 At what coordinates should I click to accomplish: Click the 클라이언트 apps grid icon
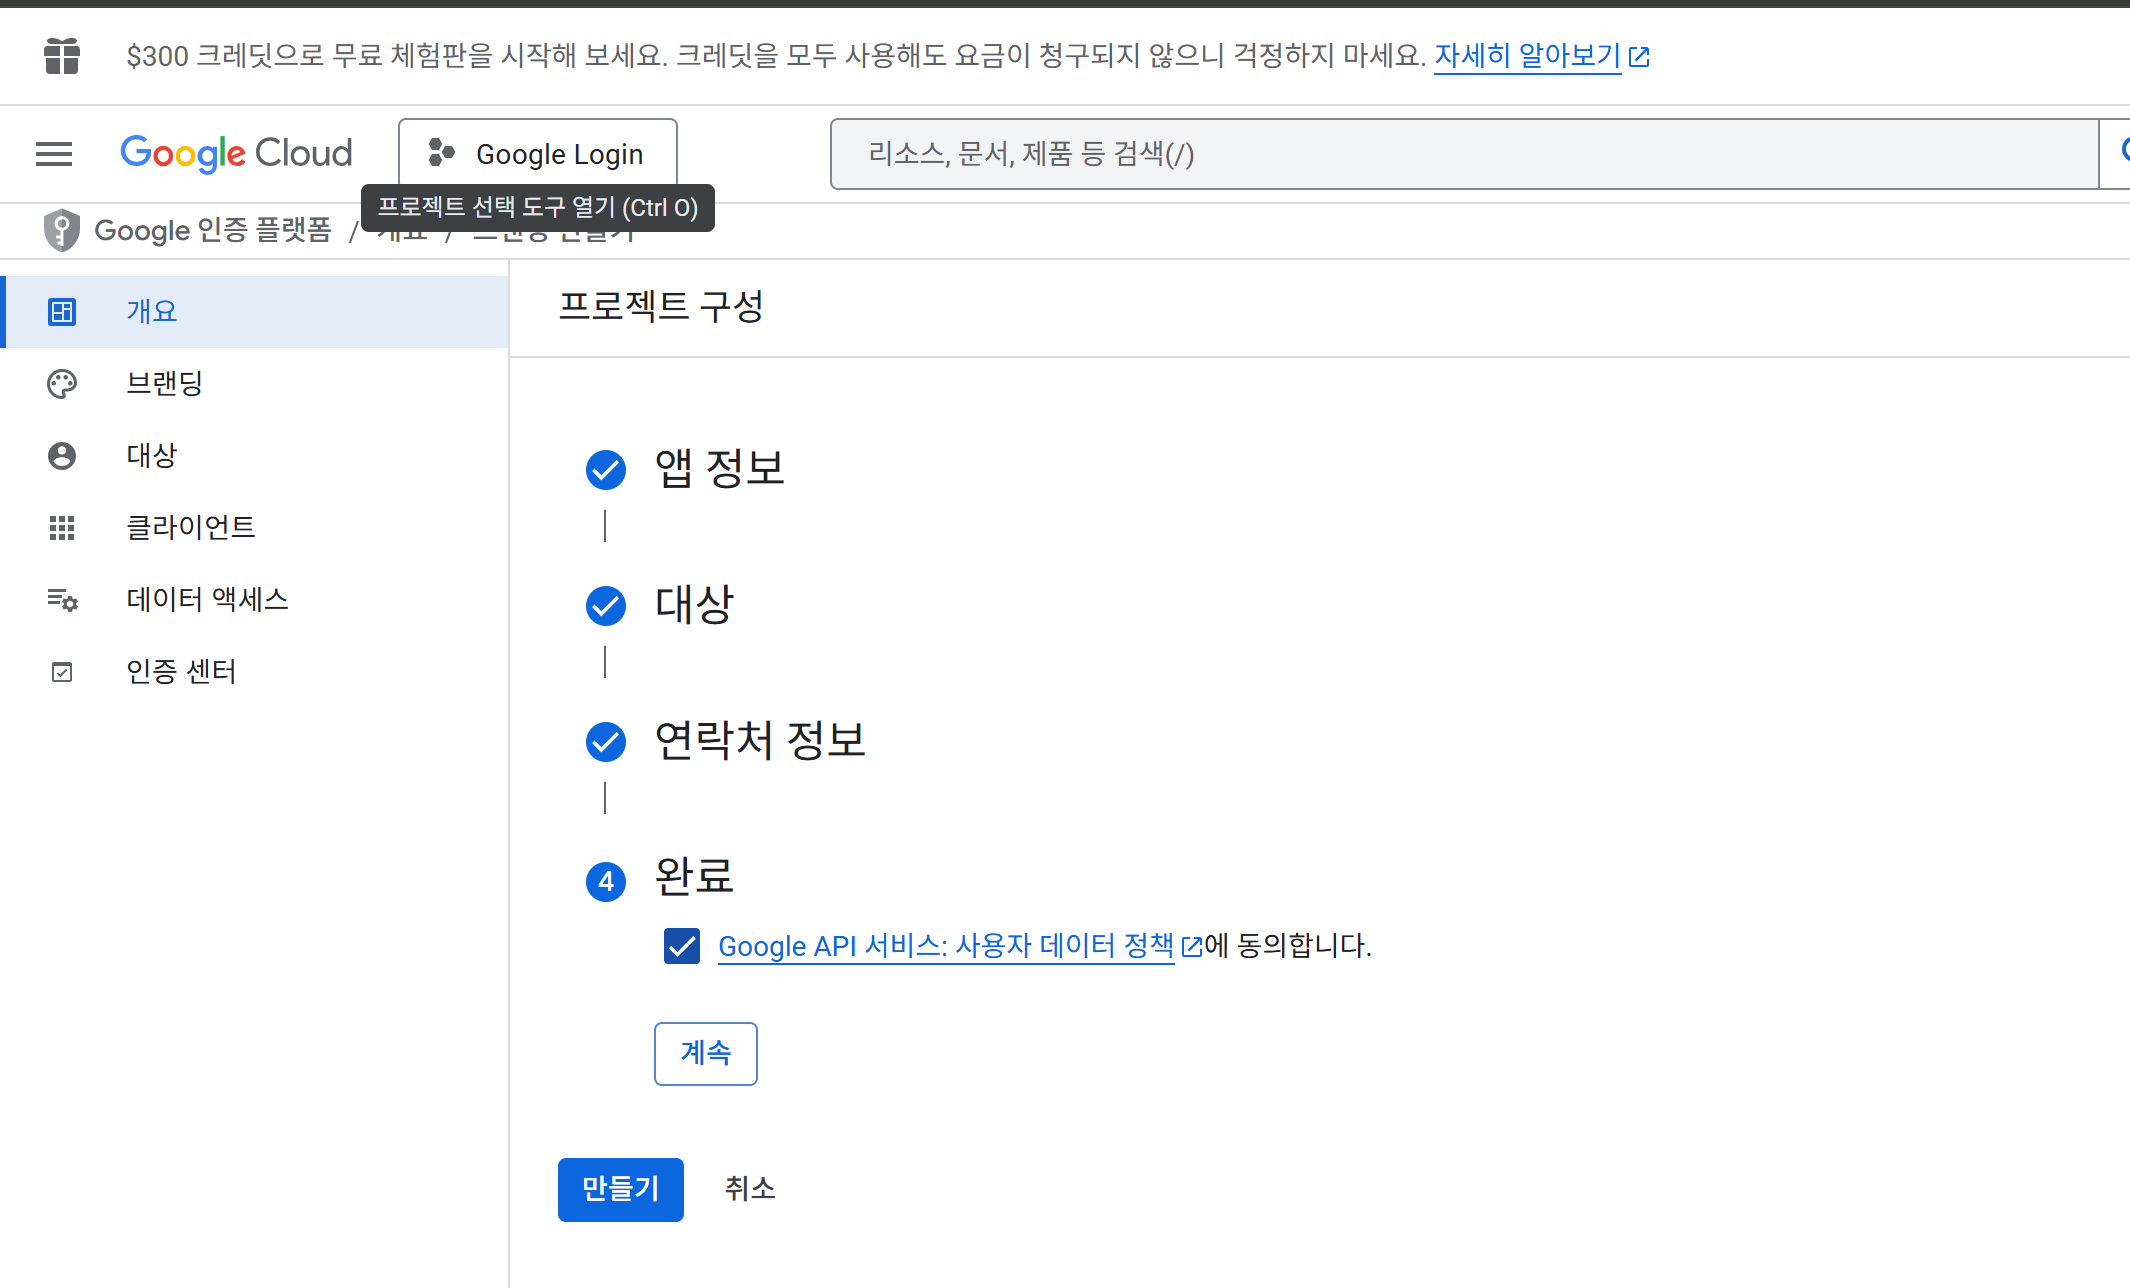62,527
